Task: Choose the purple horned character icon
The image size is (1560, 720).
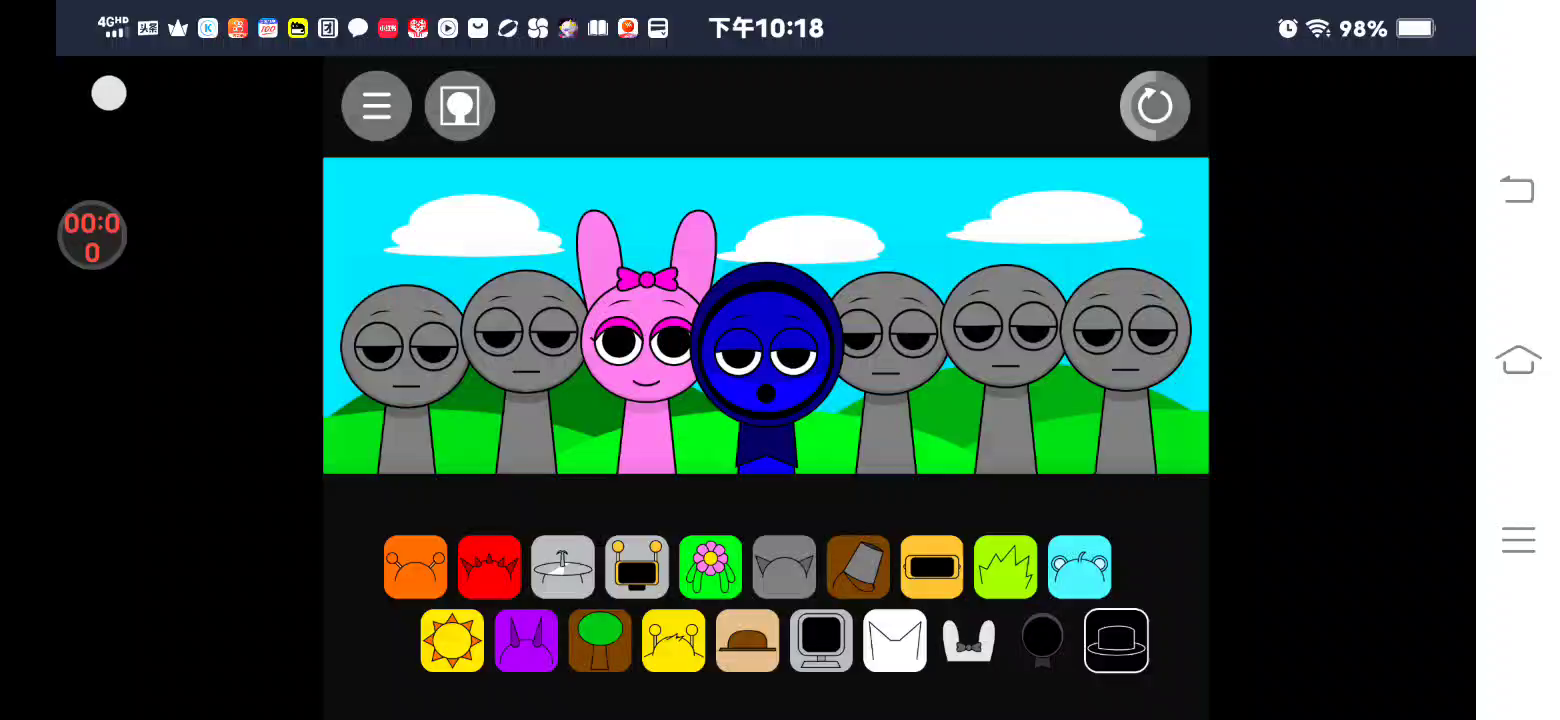Action: tap(526, 641)
